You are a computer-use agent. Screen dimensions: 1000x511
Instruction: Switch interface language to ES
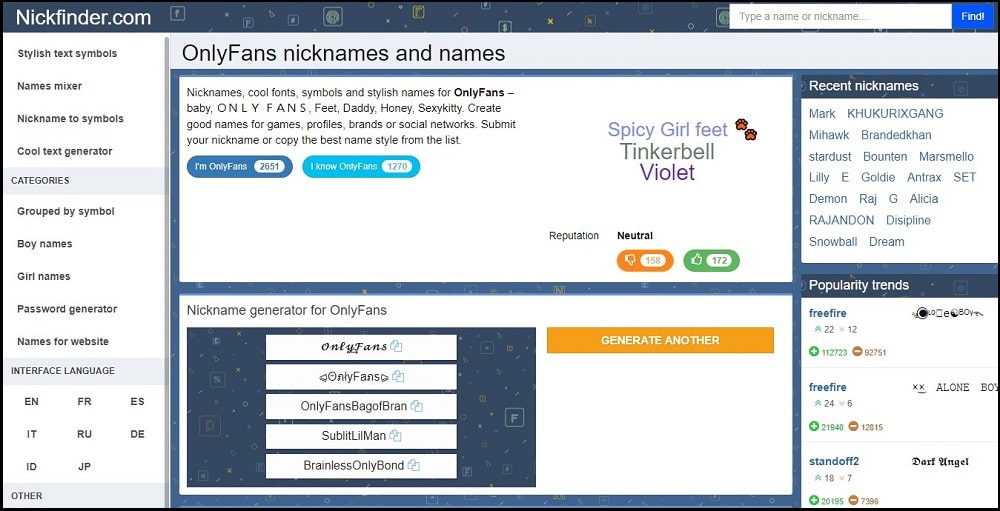pos(137,401)
